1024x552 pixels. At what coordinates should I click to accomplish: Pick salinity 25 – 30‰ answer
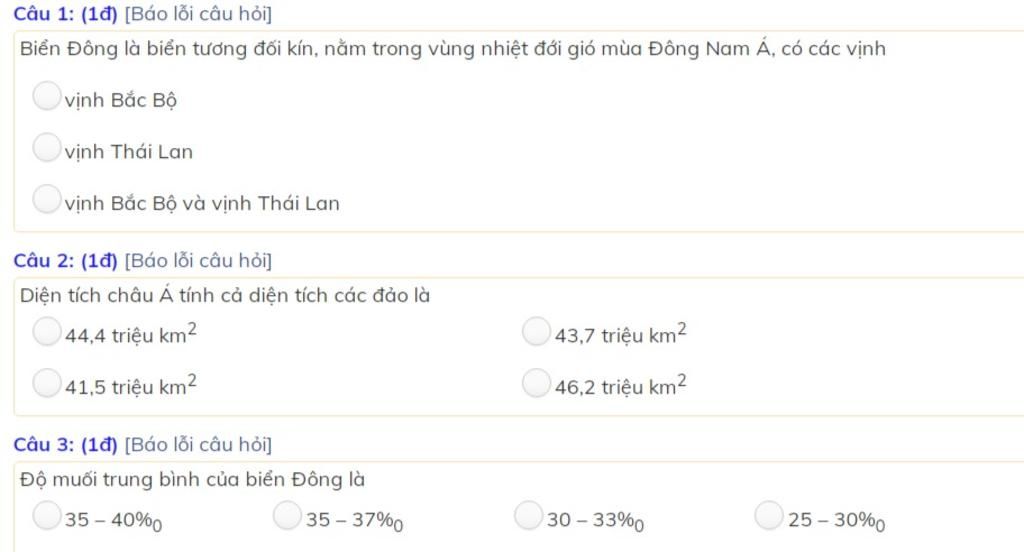[x=769, y=515]
